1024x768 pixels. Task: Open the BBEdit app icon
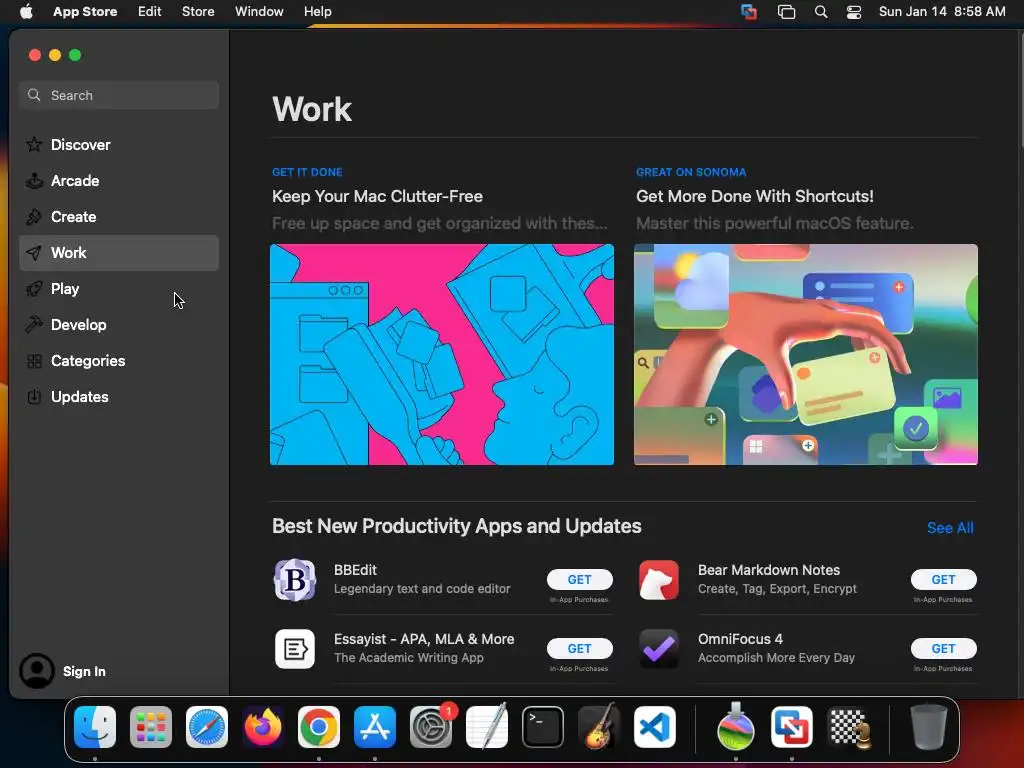[295, 580]
